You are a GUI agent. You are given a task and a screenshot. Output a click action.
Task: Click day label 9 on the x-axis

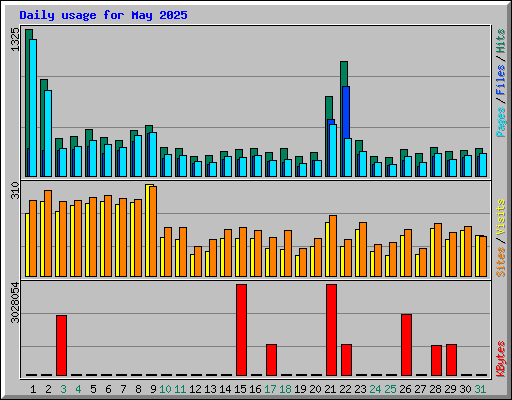tap(153, 389)
